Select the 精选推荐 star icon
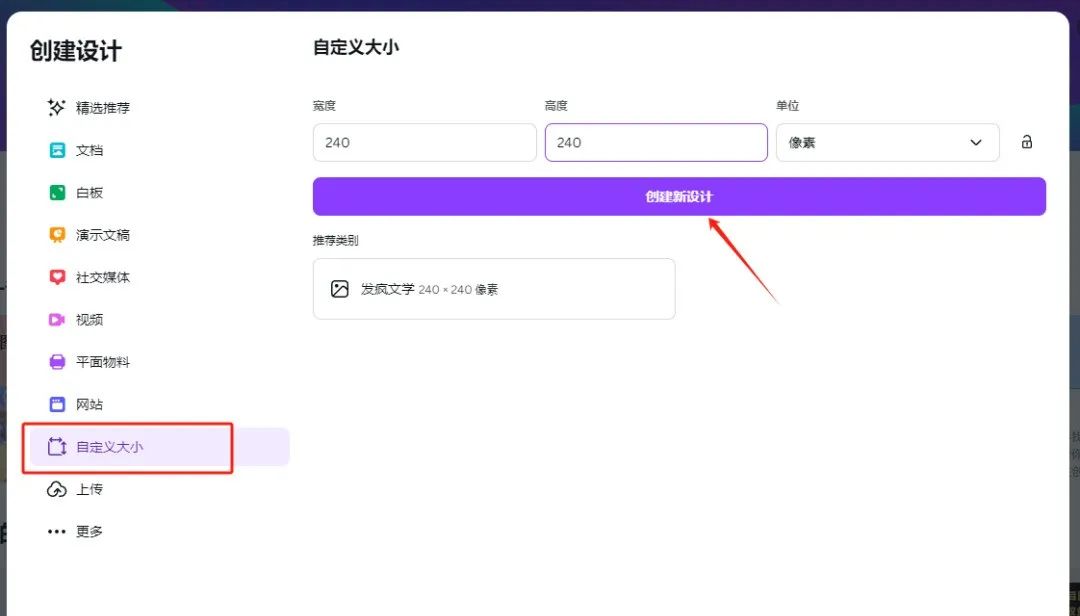Image resolution: width=1080 pixels, height=616 pixels. tap(57, 108)
